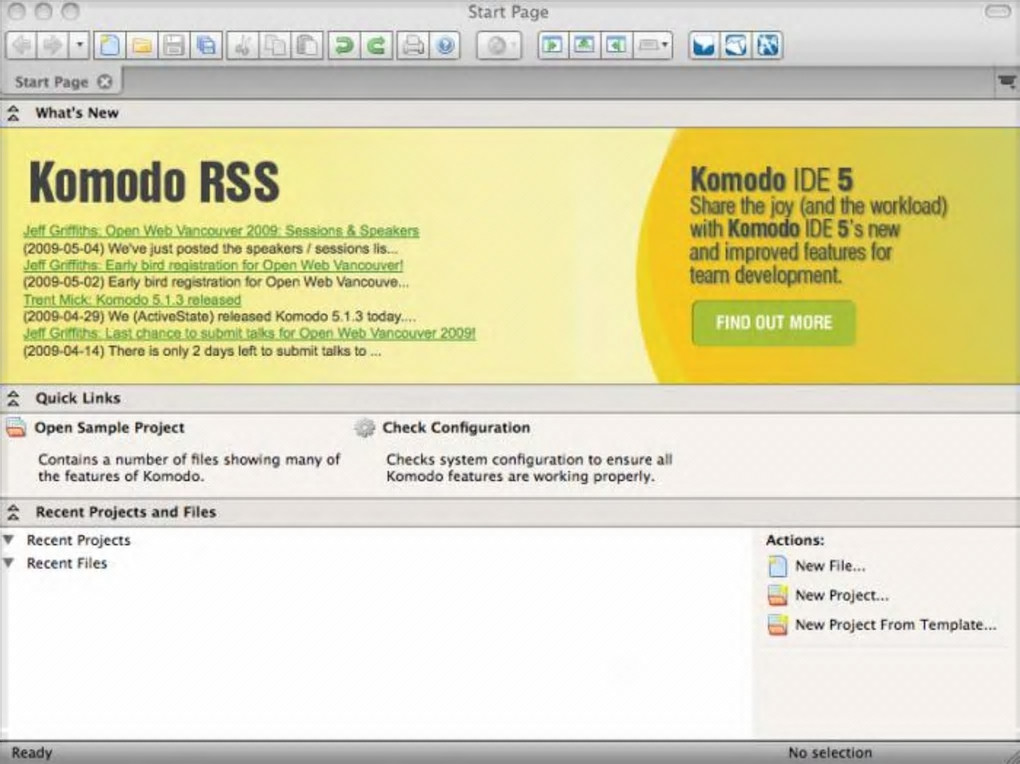1020x764 pixels.
Task: Open the Komodo 5.1.3 released link
Action: [132, 300]
